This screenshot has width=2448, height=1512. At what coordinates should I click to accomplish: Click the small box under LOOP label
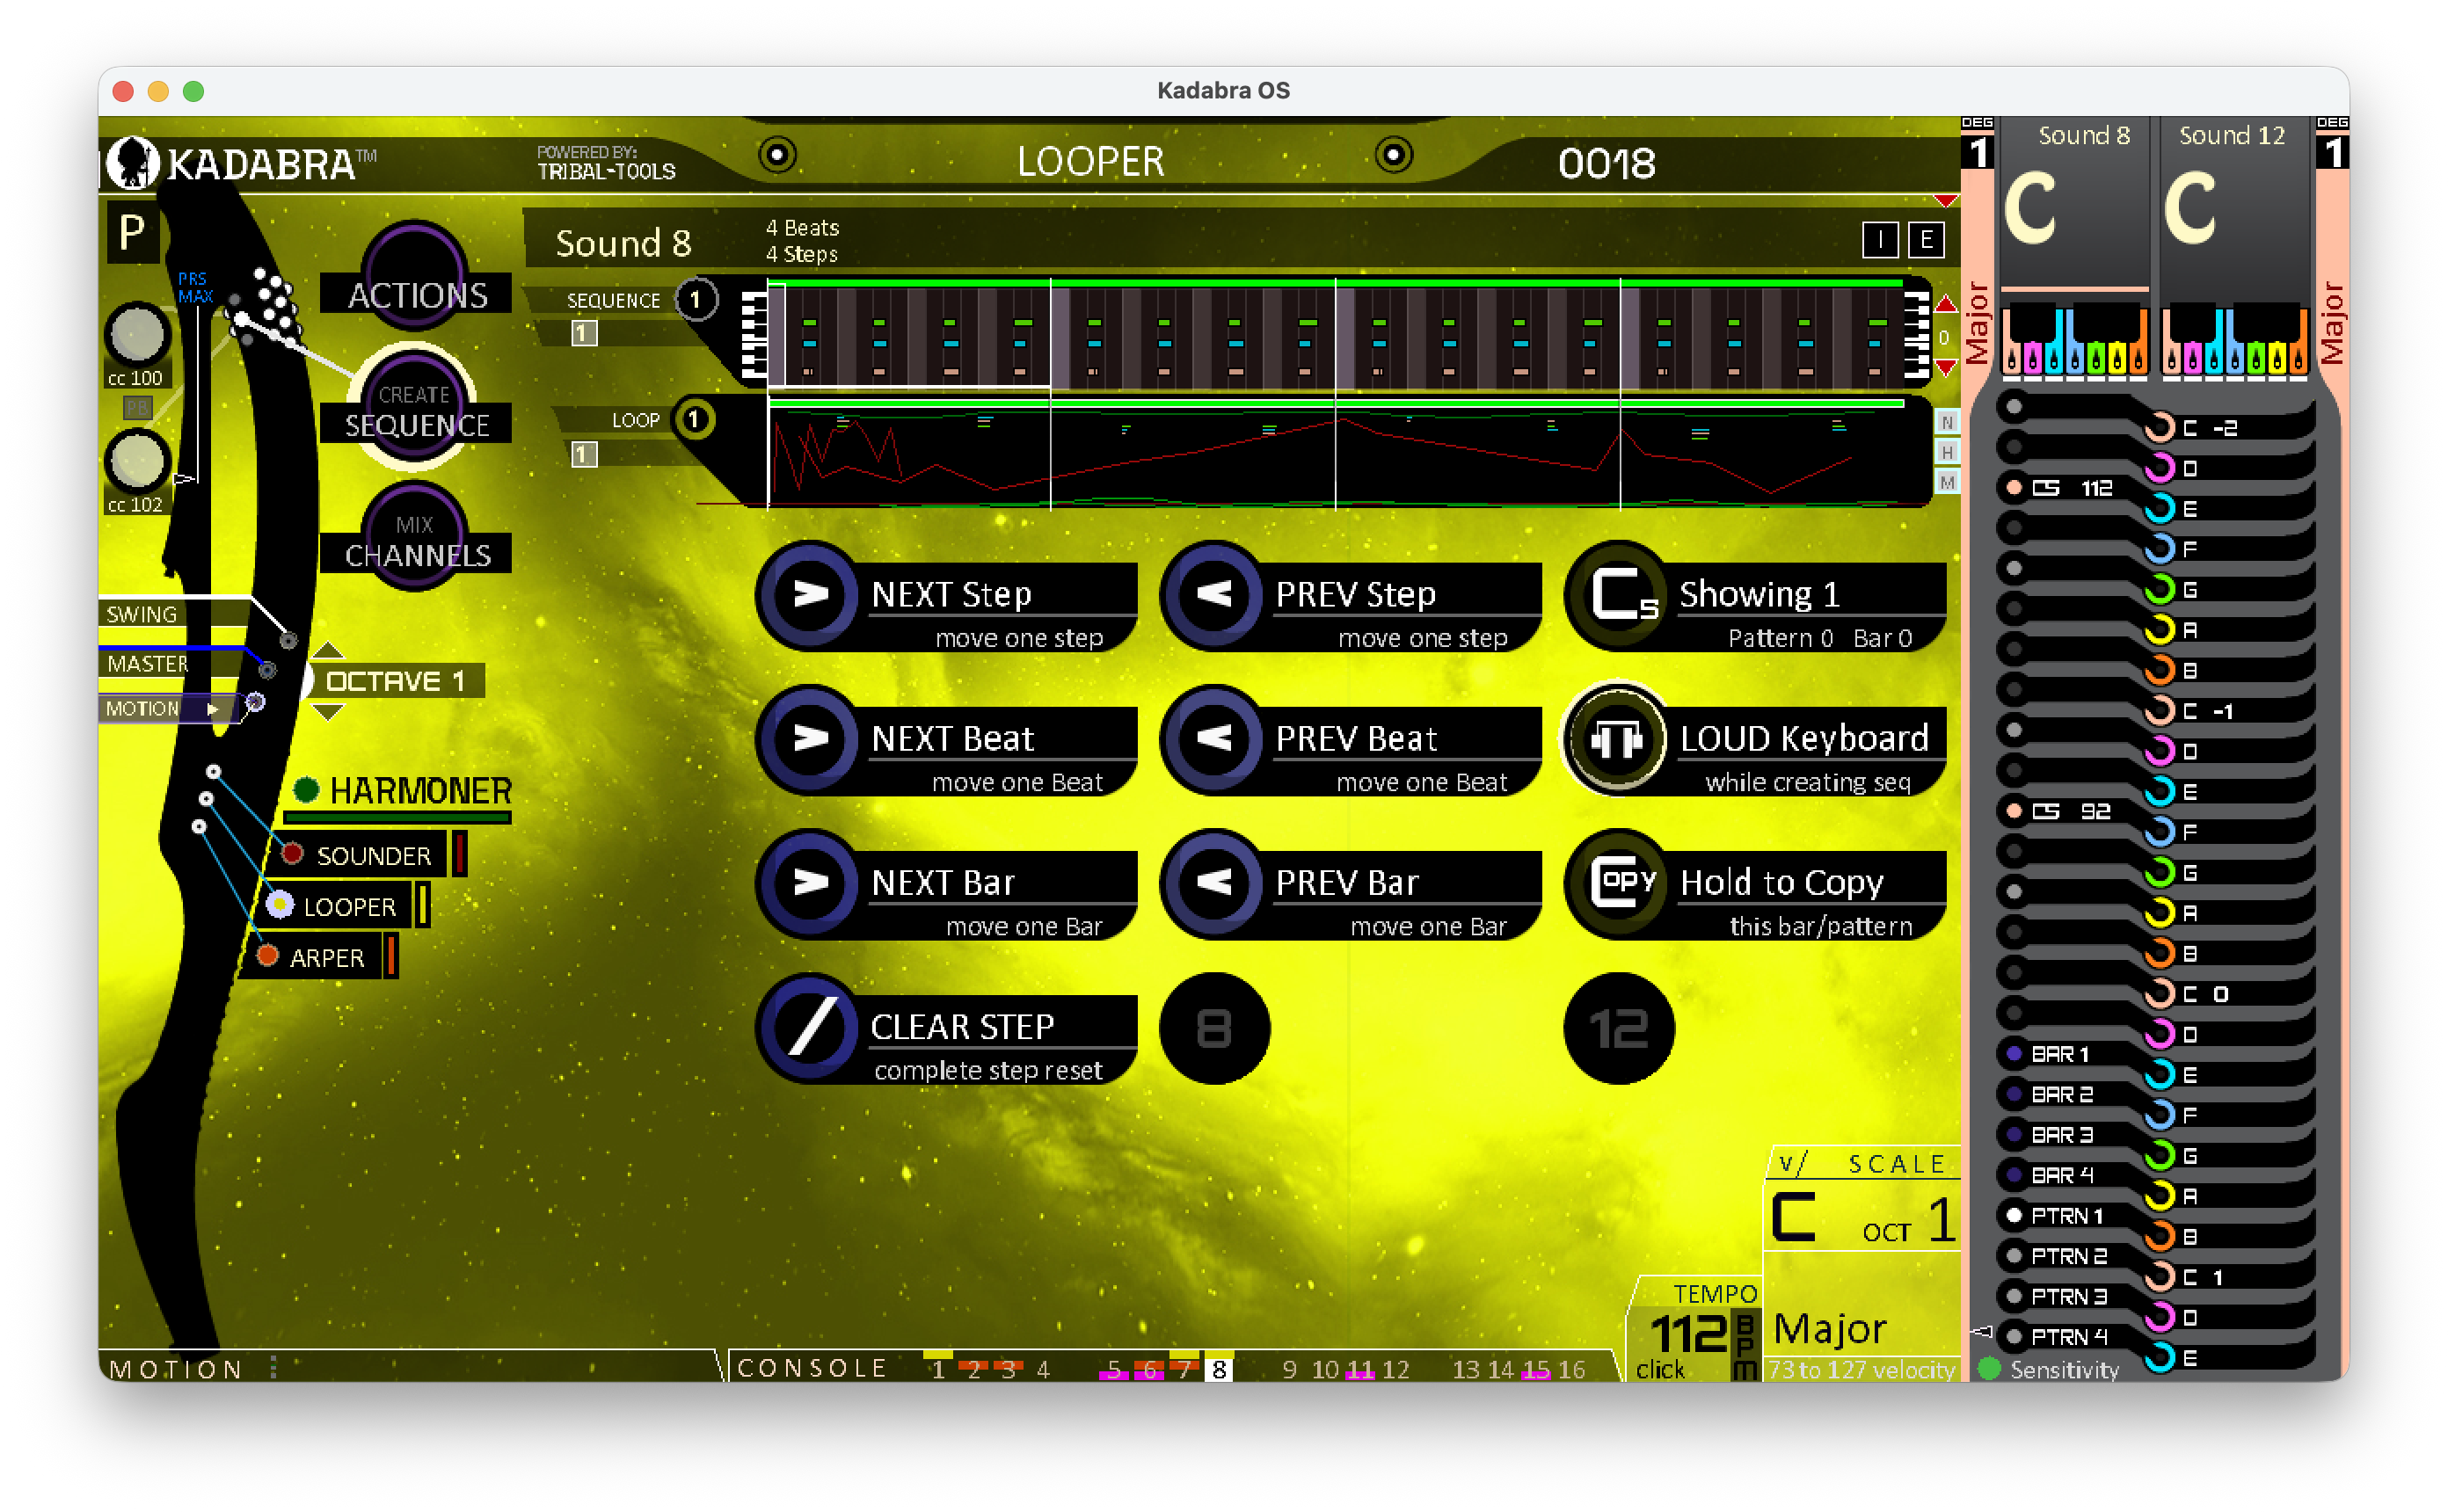click(x=584, y=455)
